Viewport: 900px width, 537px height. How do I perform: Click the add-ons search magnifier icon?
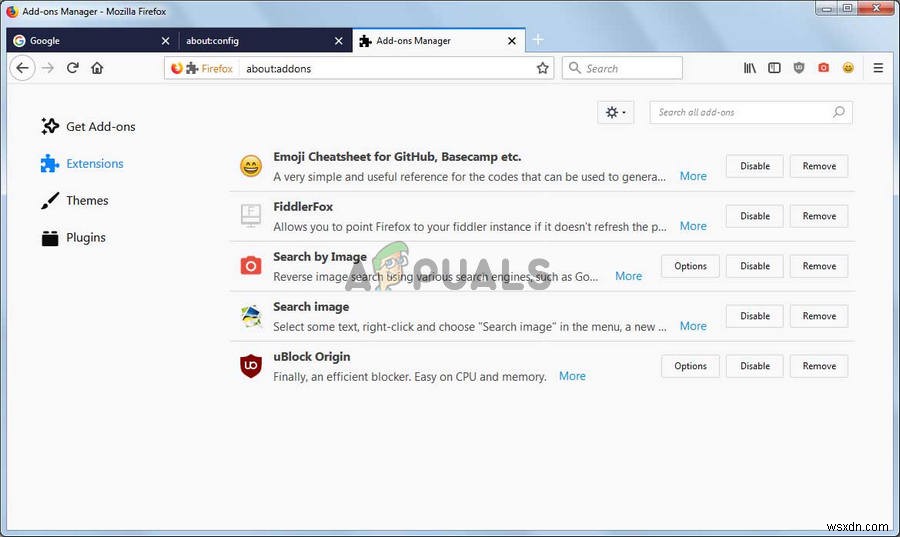(839, 112)
